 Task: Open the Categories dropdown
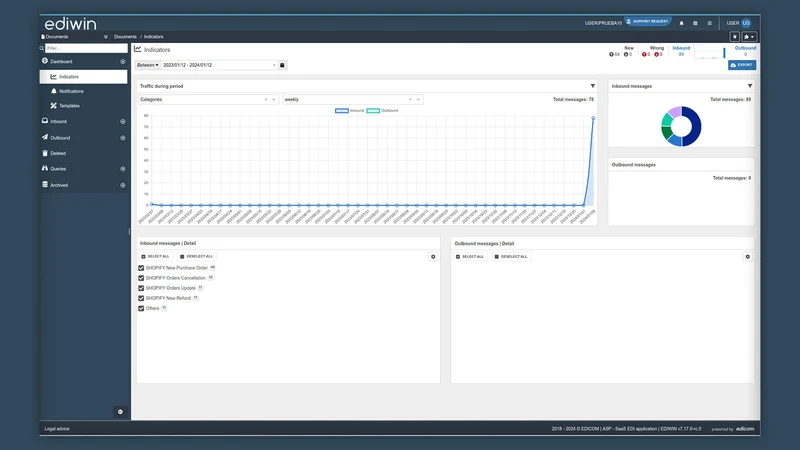point(208,99)
